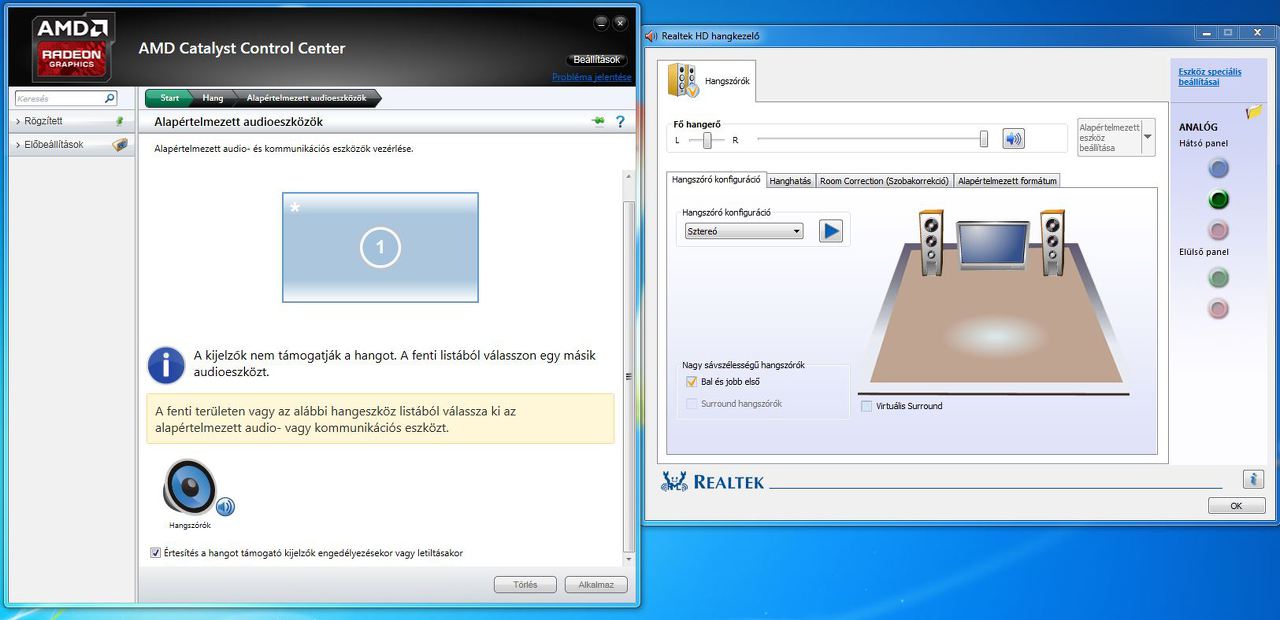The width and height of the screenshot is (1280, 620).
Task: Play the speaker configuration test sound
Action: (831, 231)
